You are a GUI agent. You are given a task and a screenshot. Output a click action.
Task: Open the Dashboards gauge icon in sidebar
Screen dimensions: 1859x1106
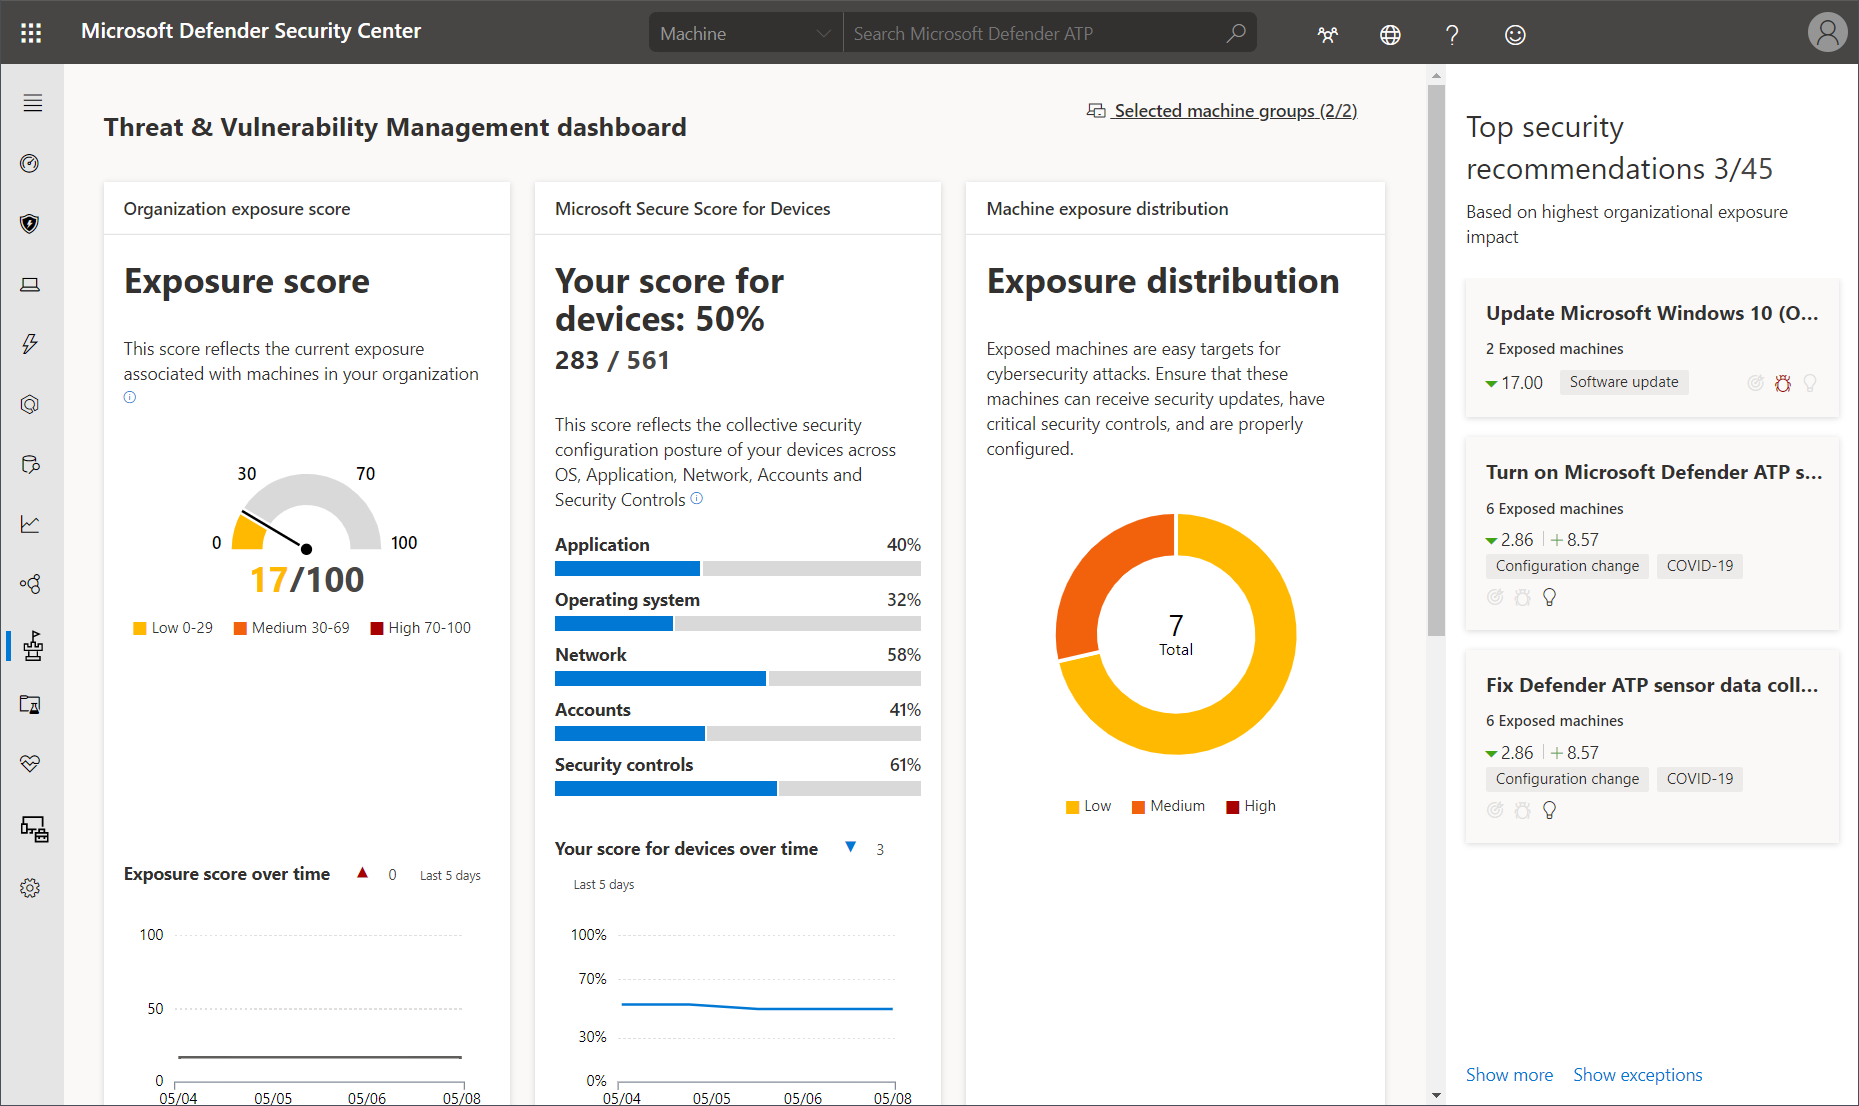pyautogui.click(x=30, y=163)
